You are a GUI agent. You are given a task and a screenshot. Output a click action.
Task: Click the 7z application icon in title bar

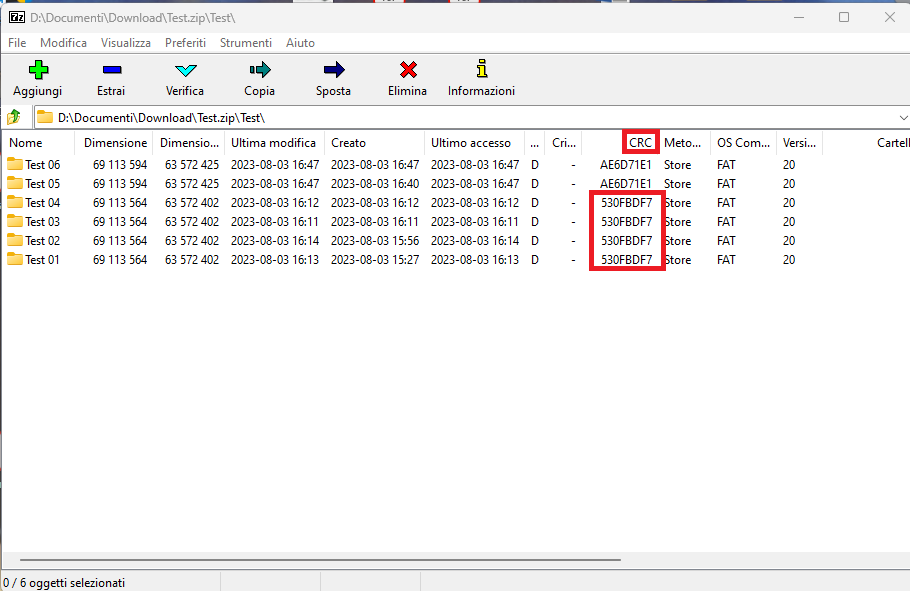pos(17,17)
